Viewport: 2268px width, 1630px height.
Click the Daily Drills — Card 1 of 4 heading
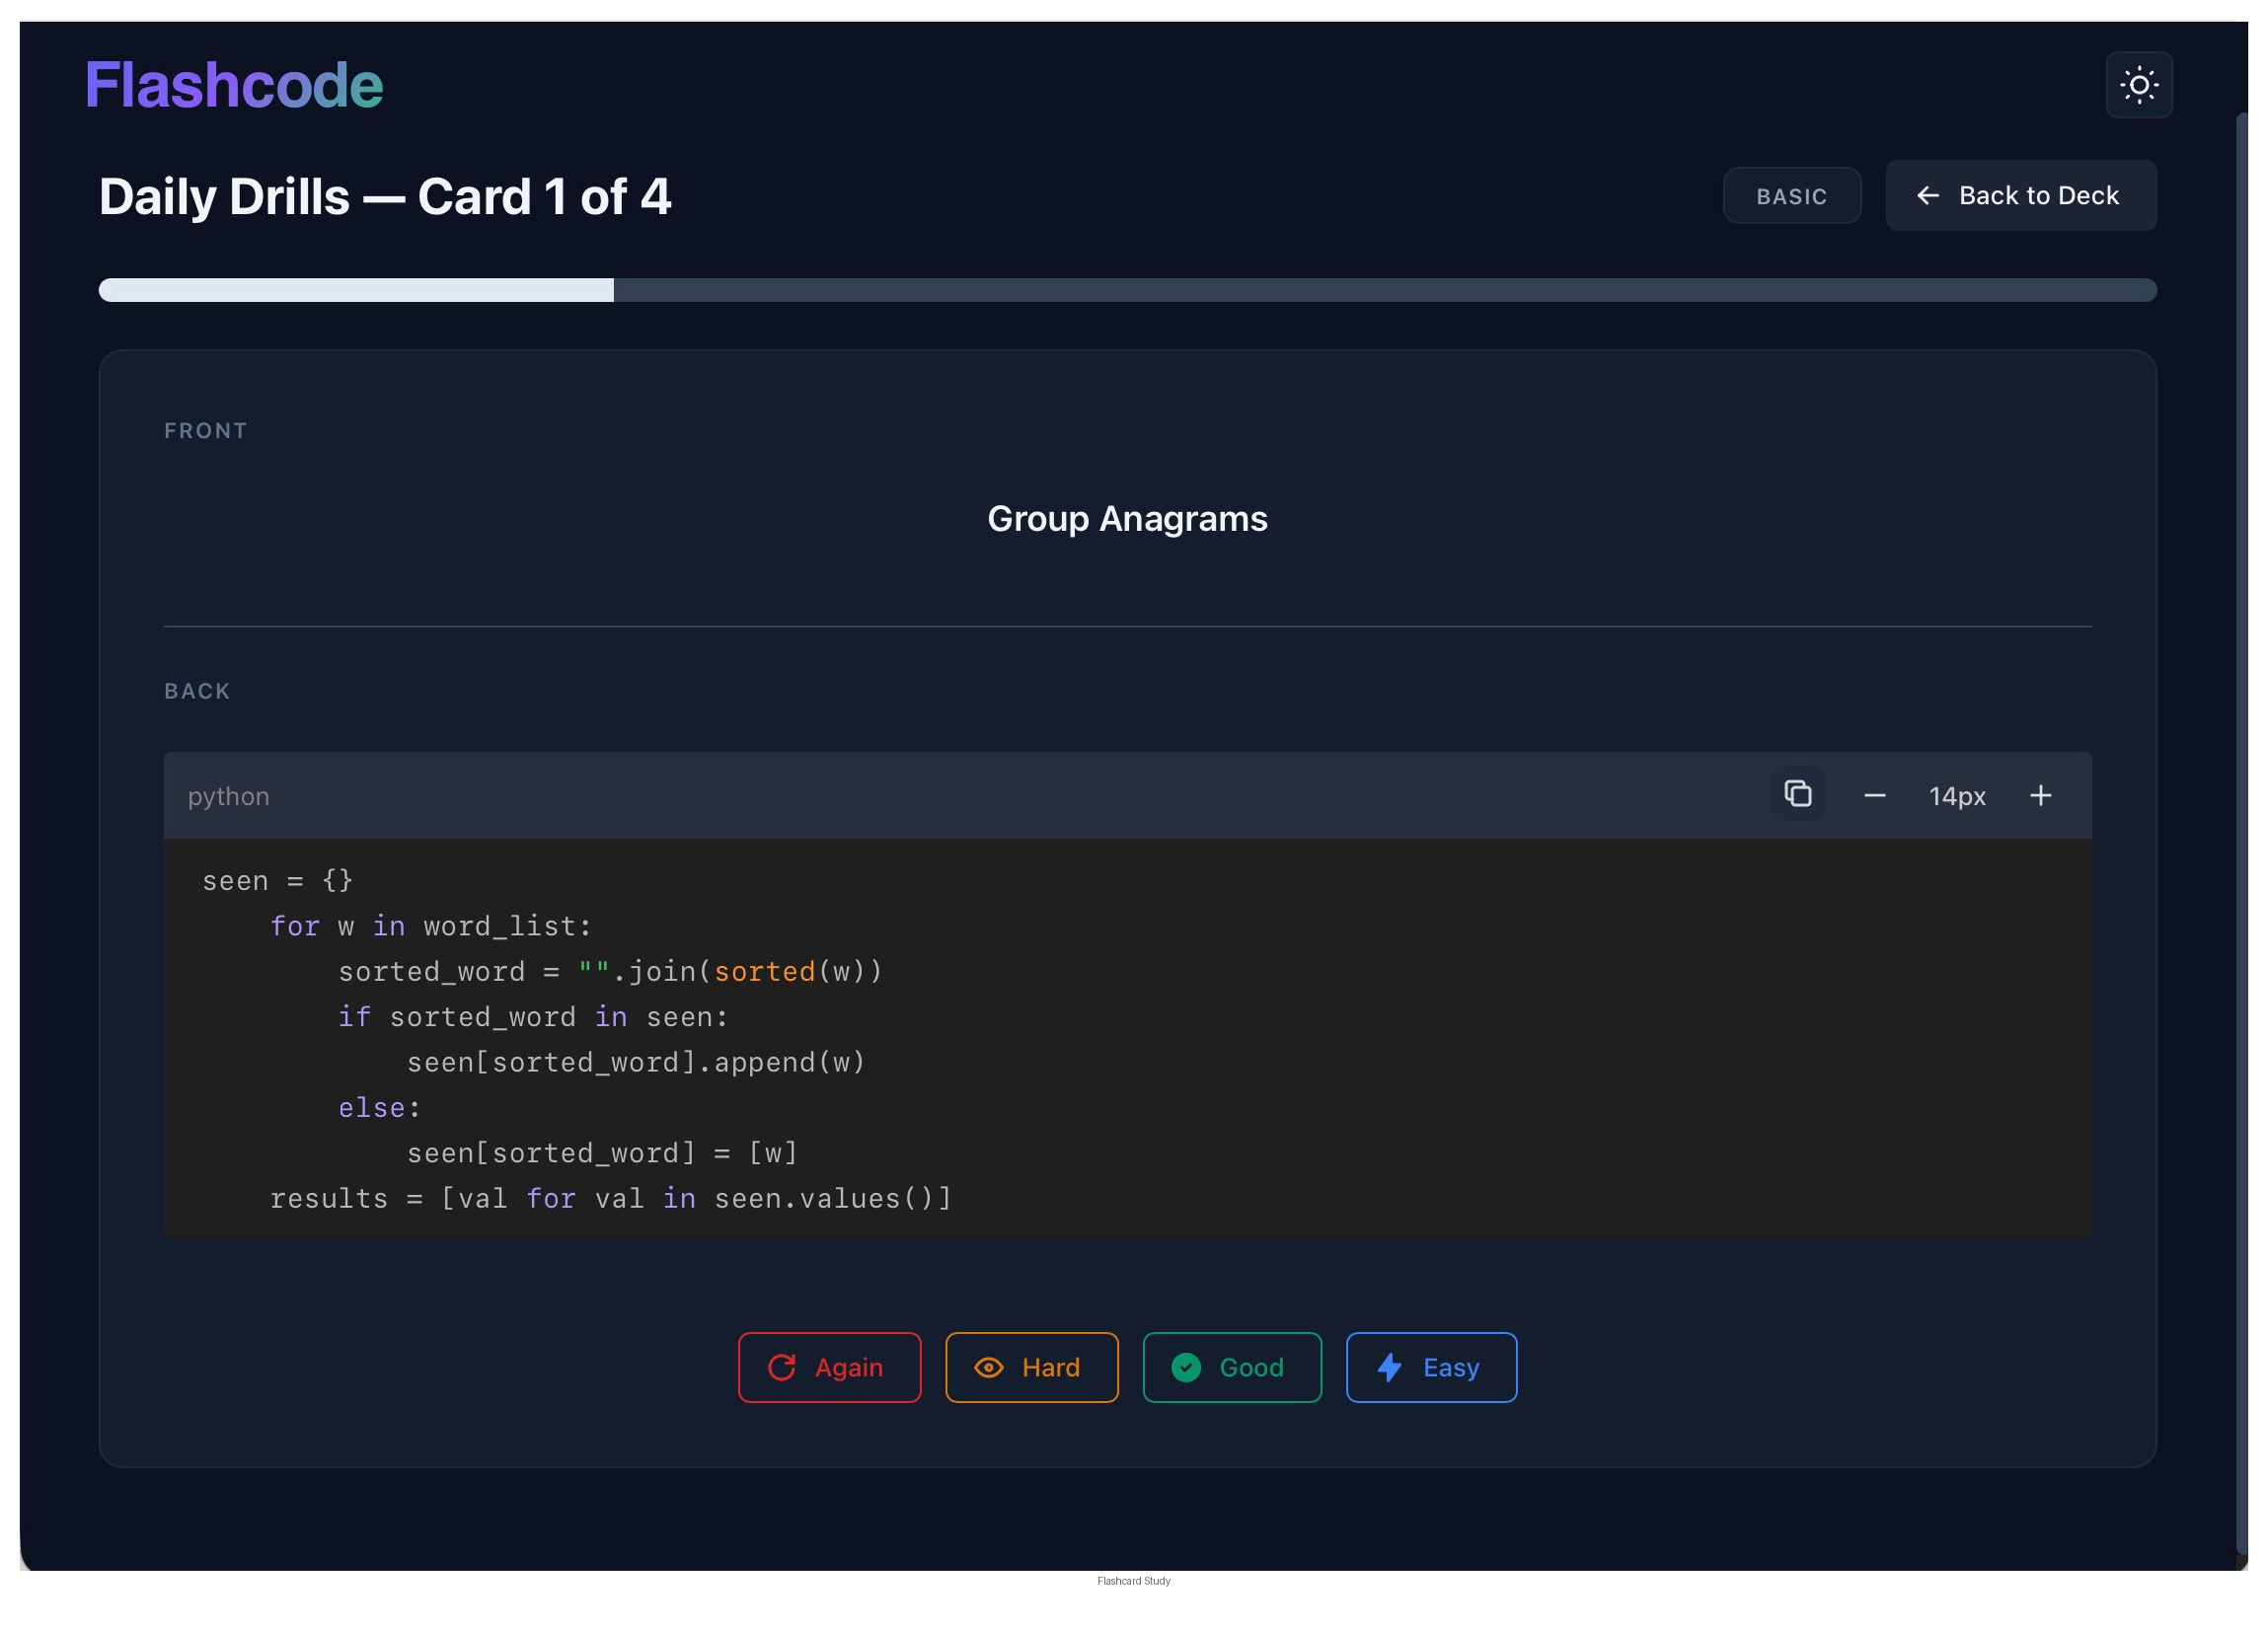tap(385, 197)
